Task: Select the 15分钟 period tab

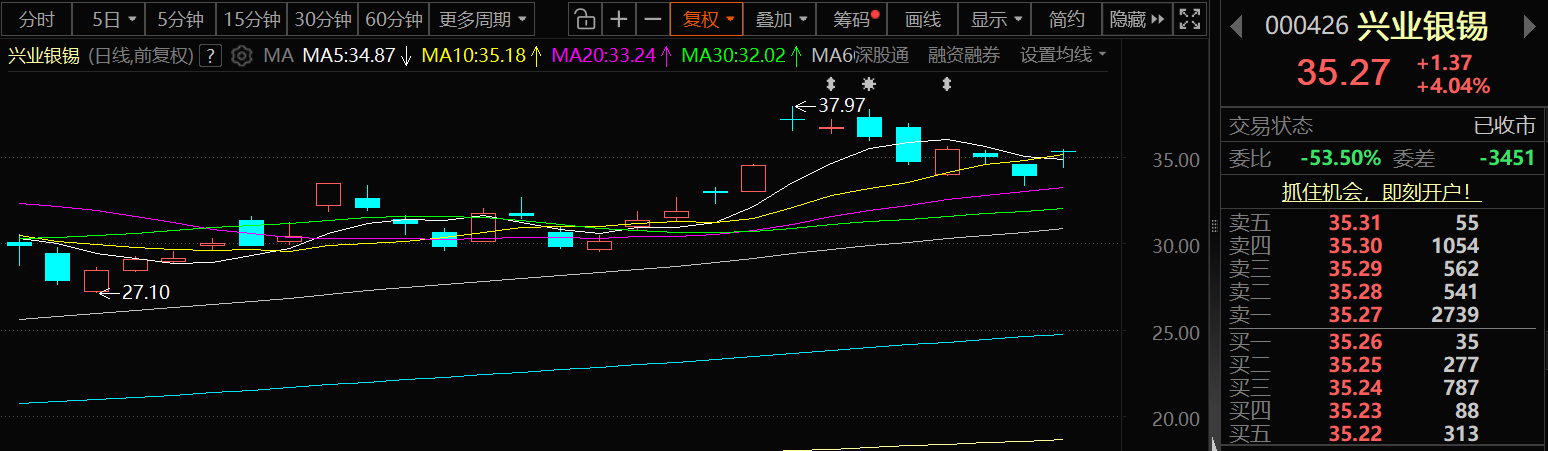Action: click(x=250, y=19)
